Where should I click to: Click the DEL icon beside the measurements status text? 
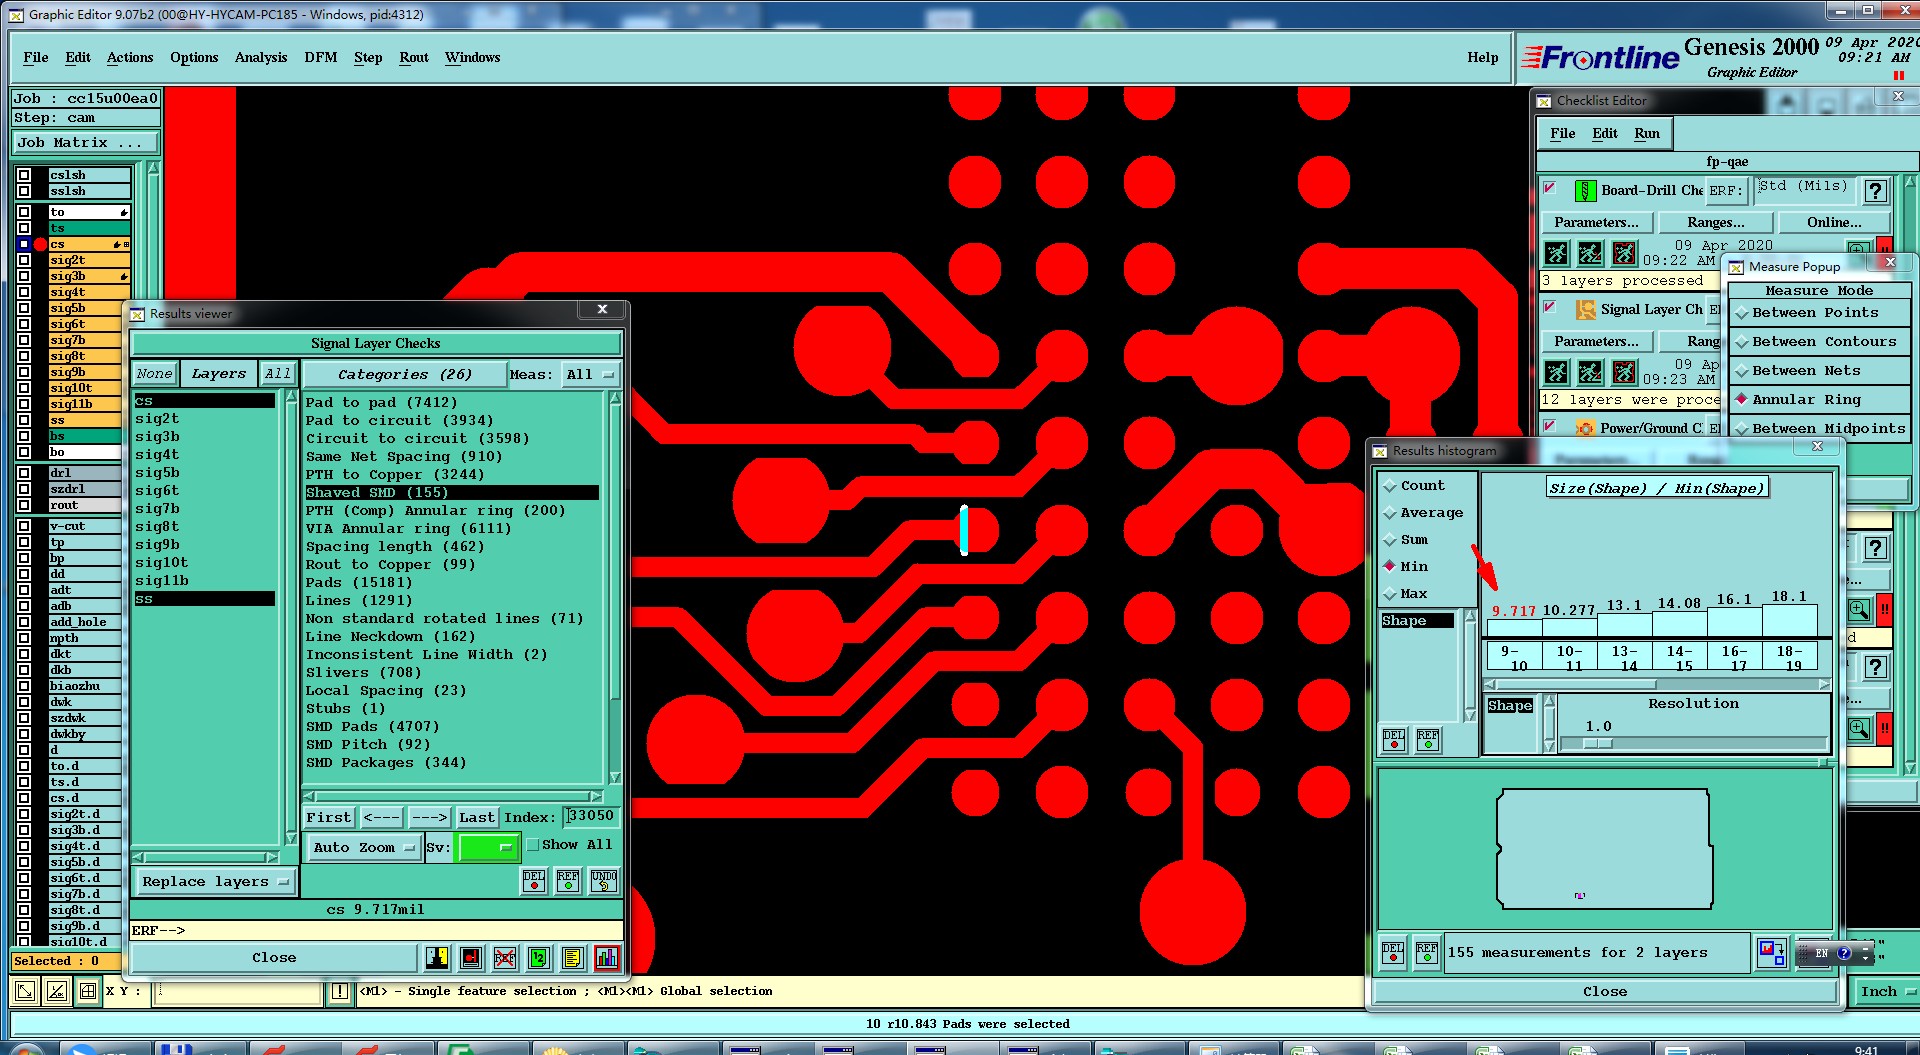[1393, 952]
